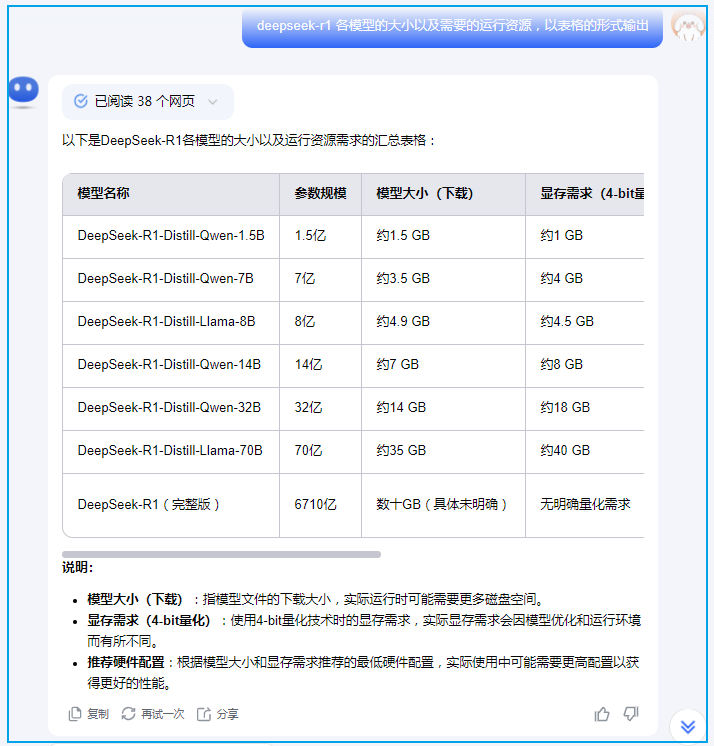This screenshot has width=714, height=746.
Task: Click the 模型名称 column header
Action: point(171,194)
